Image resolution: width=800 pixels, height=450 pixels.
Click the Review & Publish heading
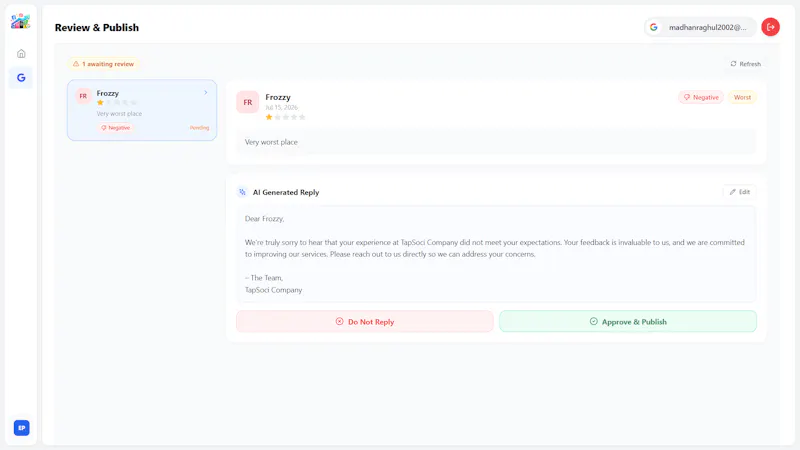point(97,28)
